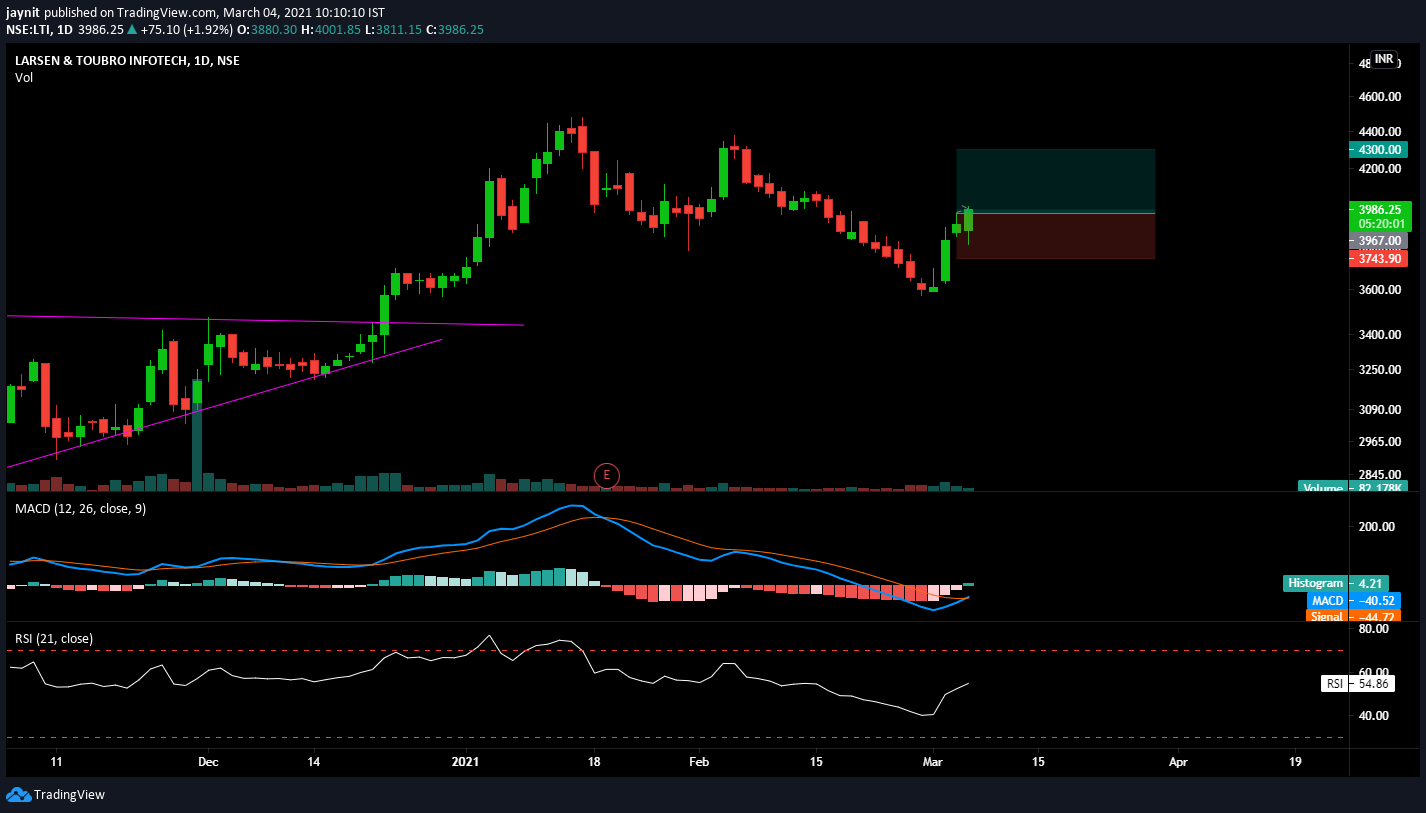The width and height of the screenshot is (1426, 813).
Task: Click 4400.00 on the price axis
Action: (1378, 132)
